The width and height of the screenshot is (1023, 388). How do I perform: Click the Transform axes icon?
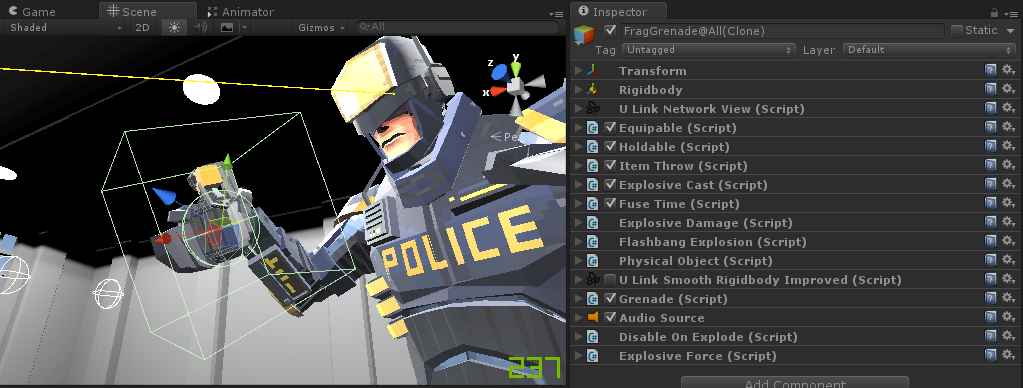(x=592, y=70)
